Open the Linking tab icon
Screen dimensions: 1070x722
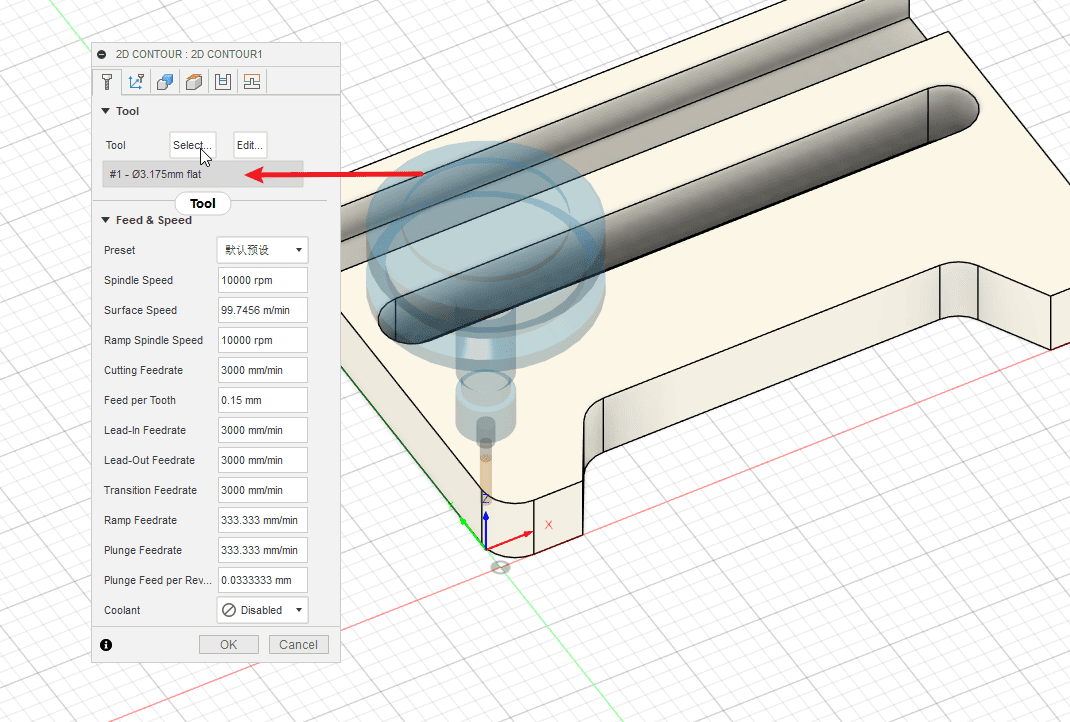(252, 82)
